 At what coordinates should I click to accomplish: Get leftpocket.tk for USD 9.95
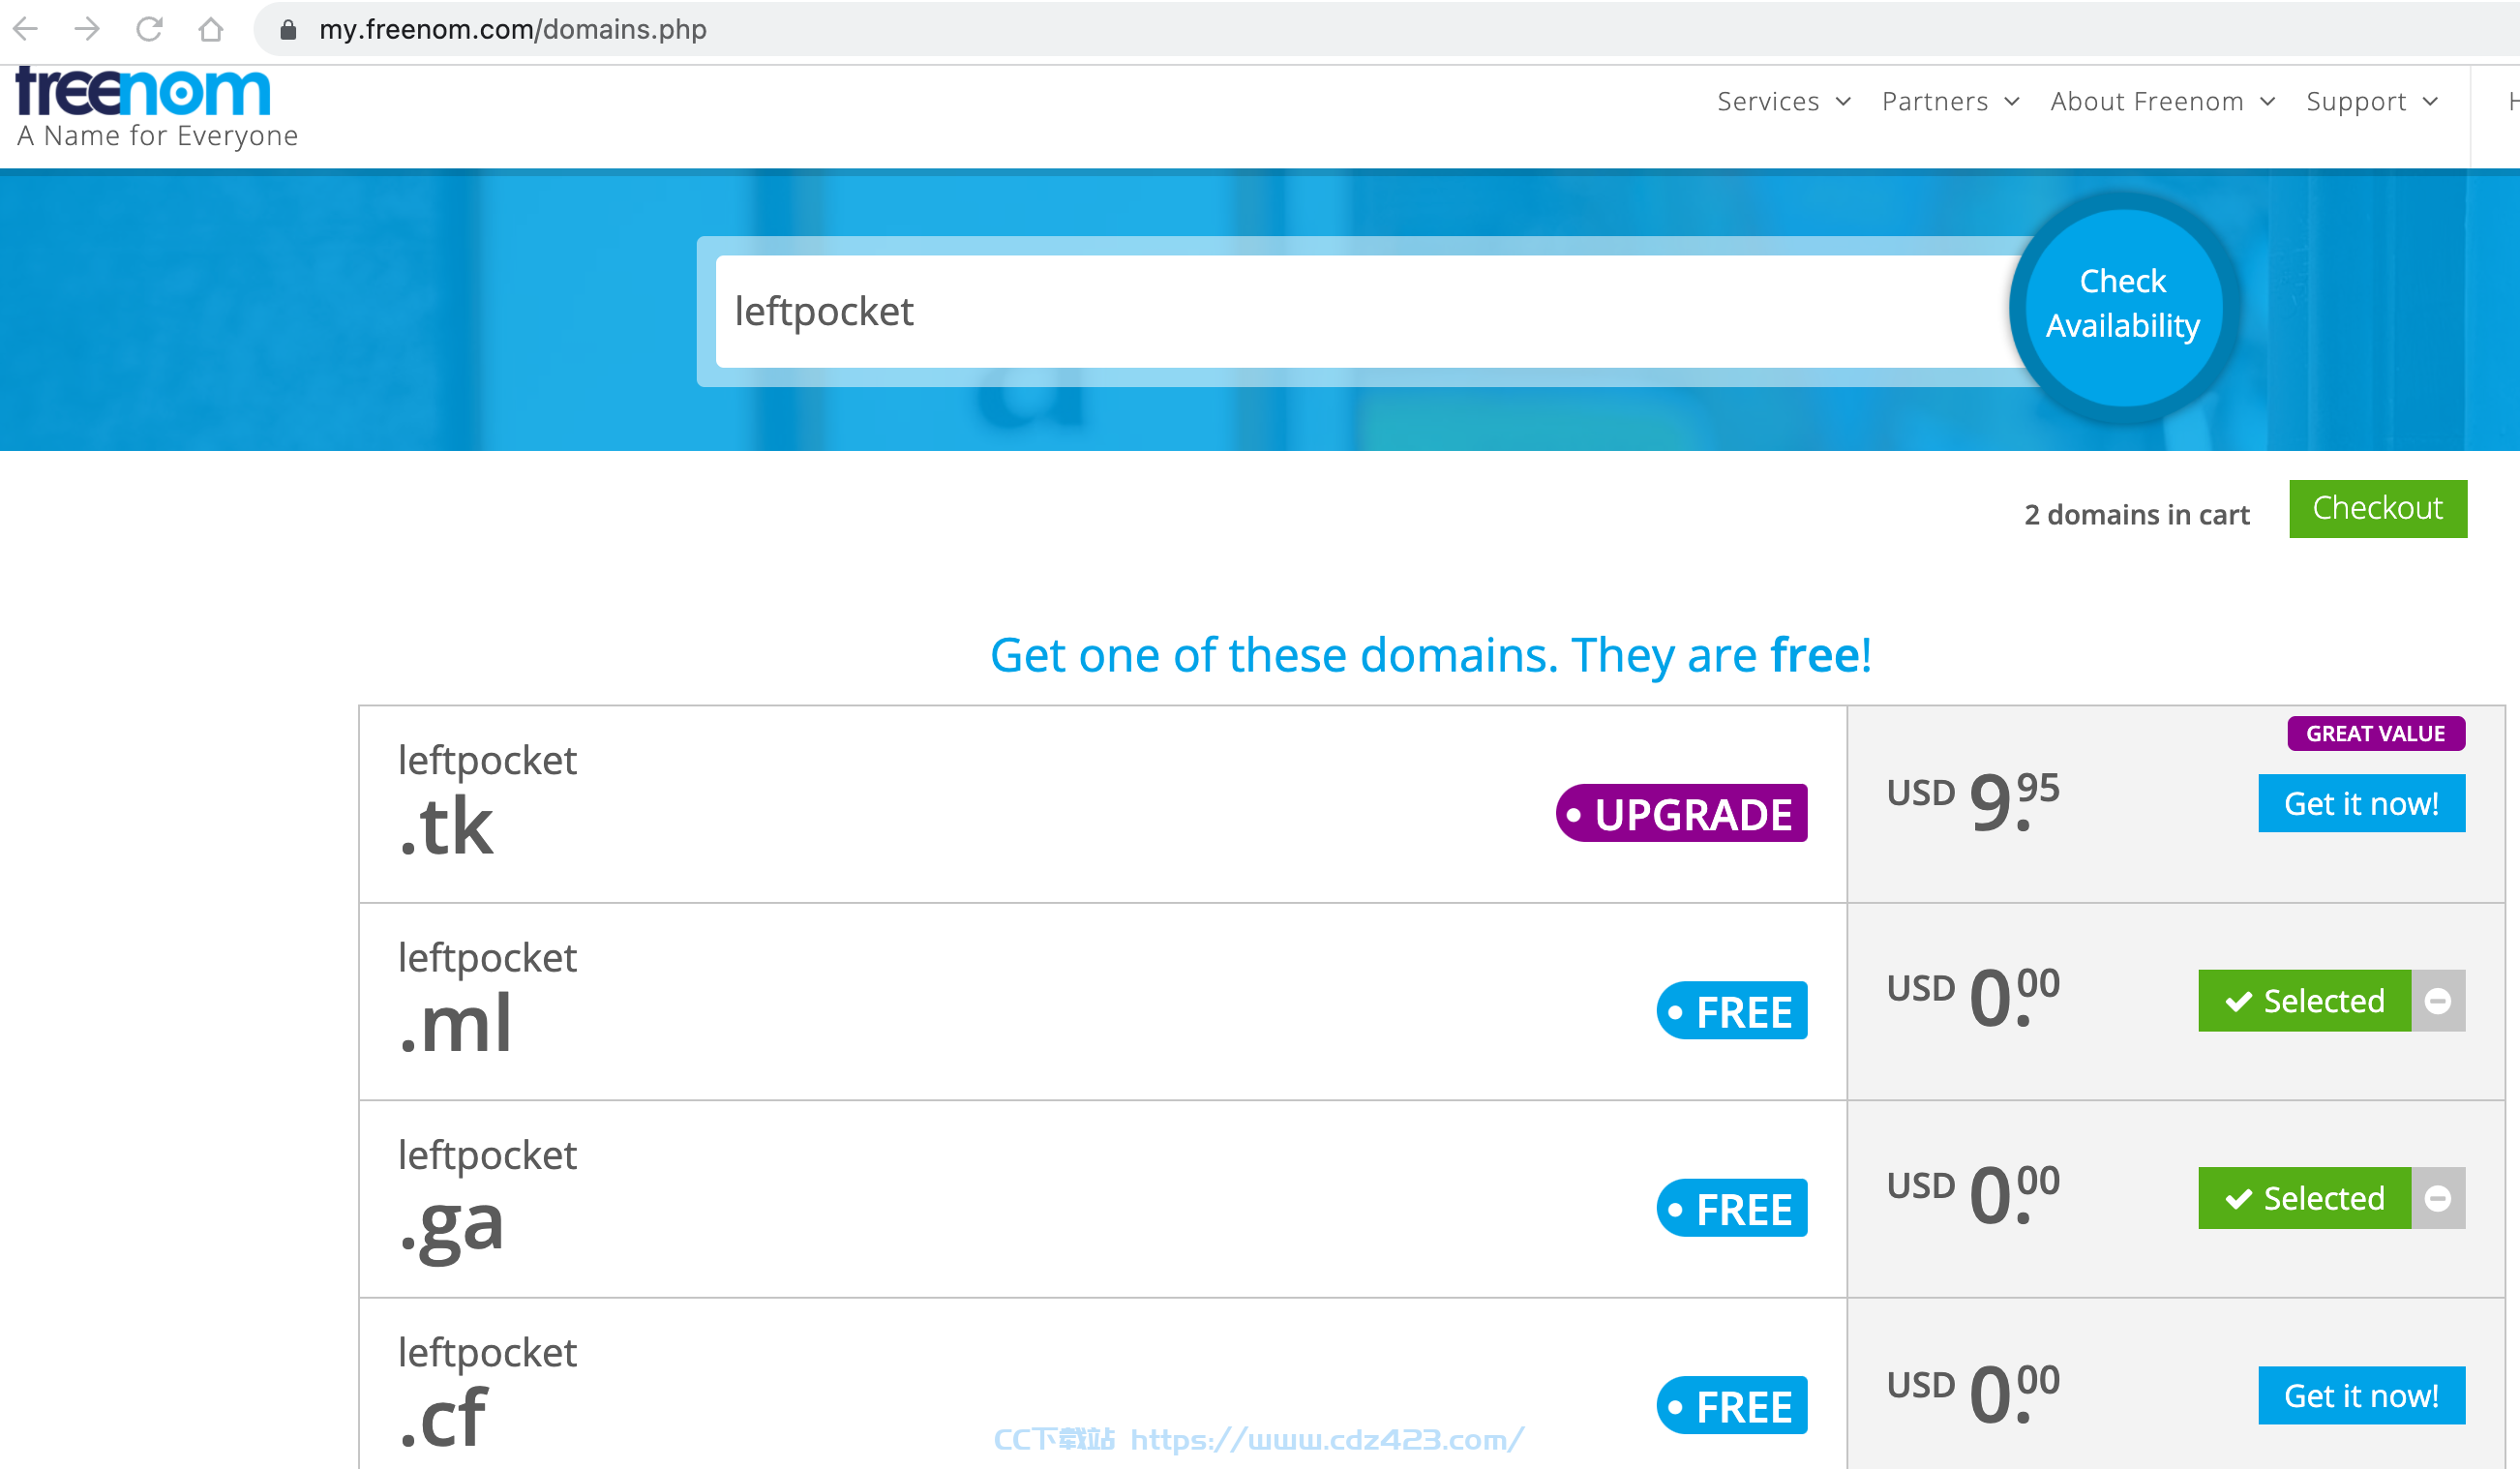pyautogui.click(x=2361, y=802)
